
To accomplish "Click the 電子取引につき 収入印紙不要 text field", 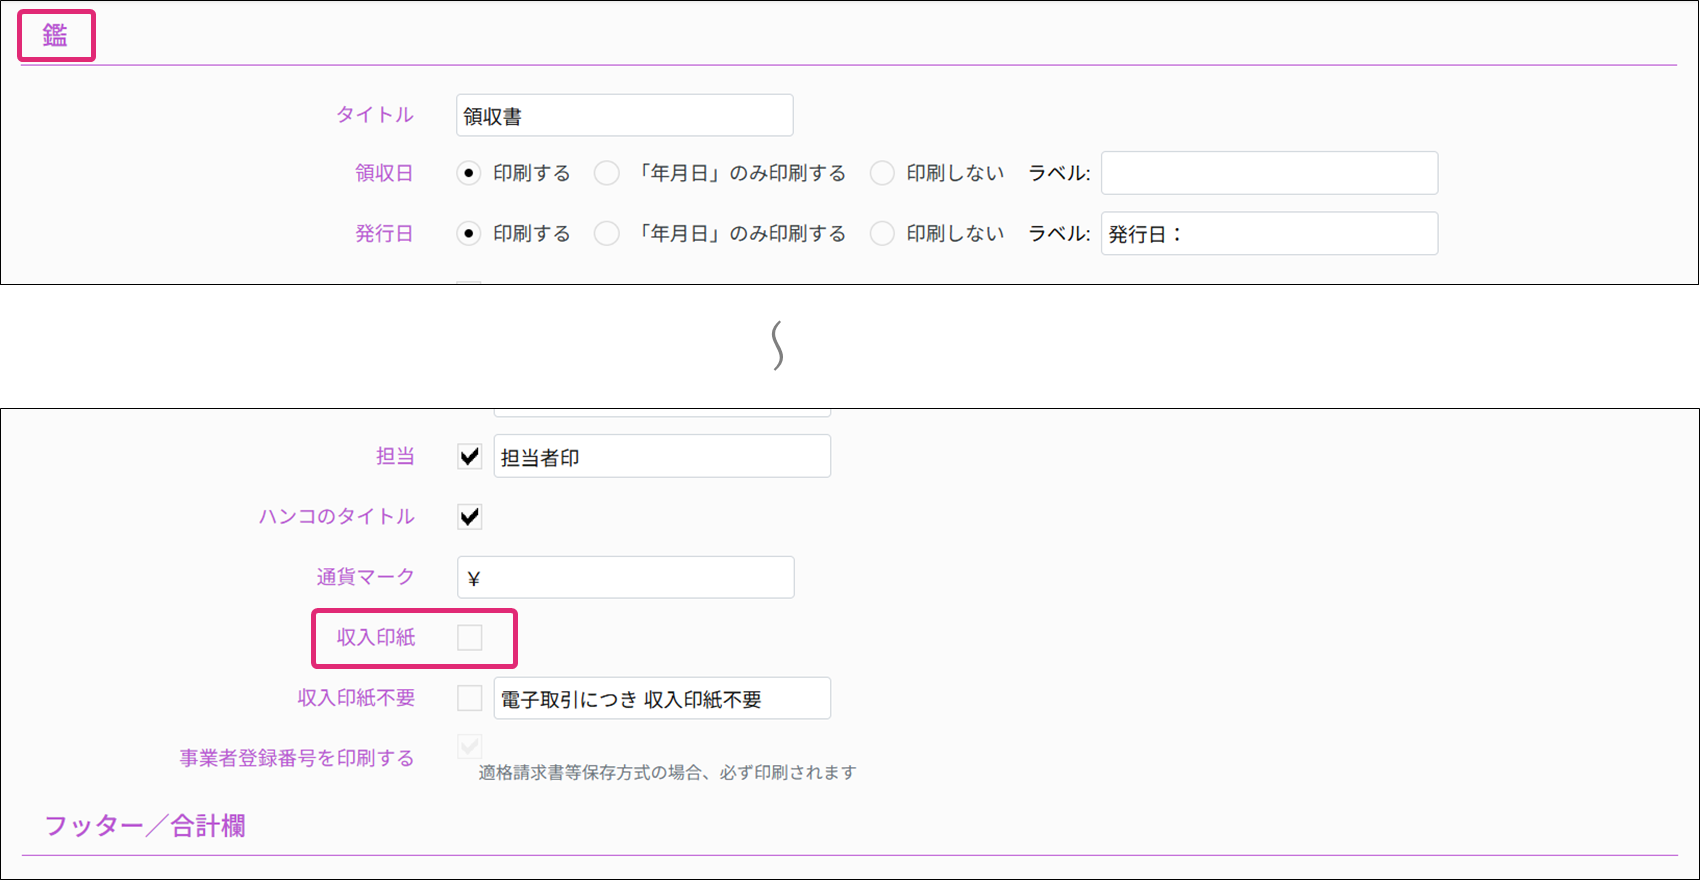I will click(x=661, y=698).
